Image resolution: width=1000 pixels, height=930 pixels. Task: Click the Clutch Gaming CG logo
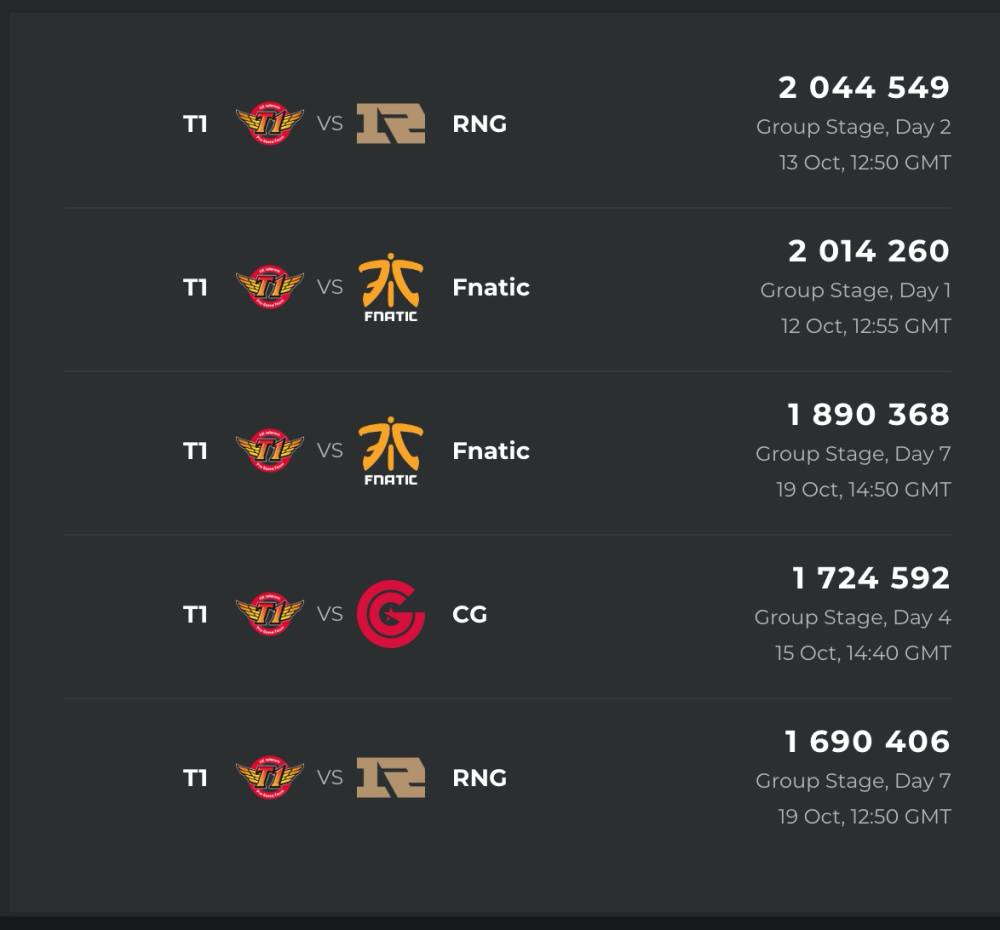[391, 614]
